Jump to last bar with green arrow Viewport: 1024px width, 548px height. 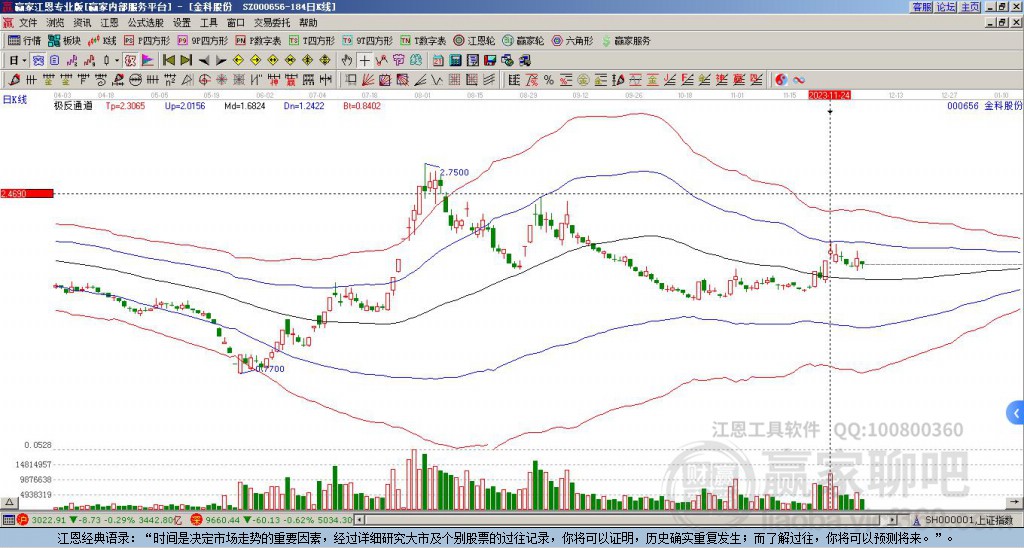click(x=186, y=60)
